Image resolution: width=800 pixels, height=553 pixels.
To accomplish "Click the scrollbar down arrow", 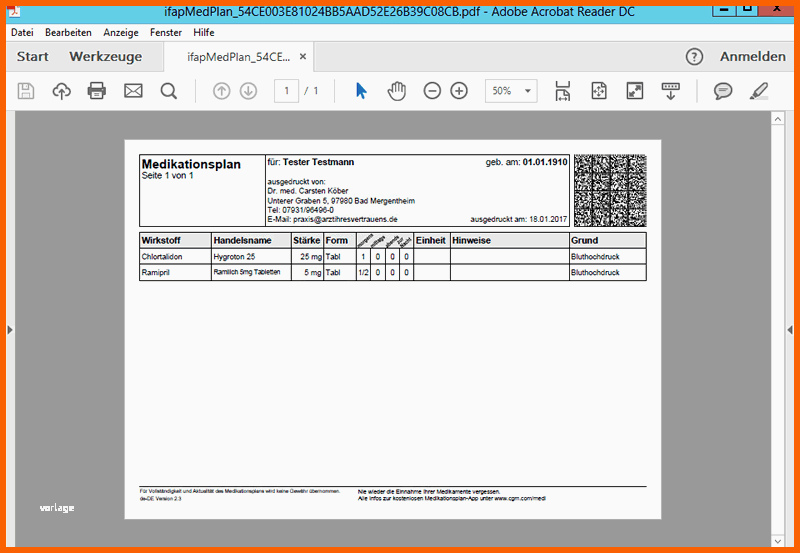I will tap(778, 540).
